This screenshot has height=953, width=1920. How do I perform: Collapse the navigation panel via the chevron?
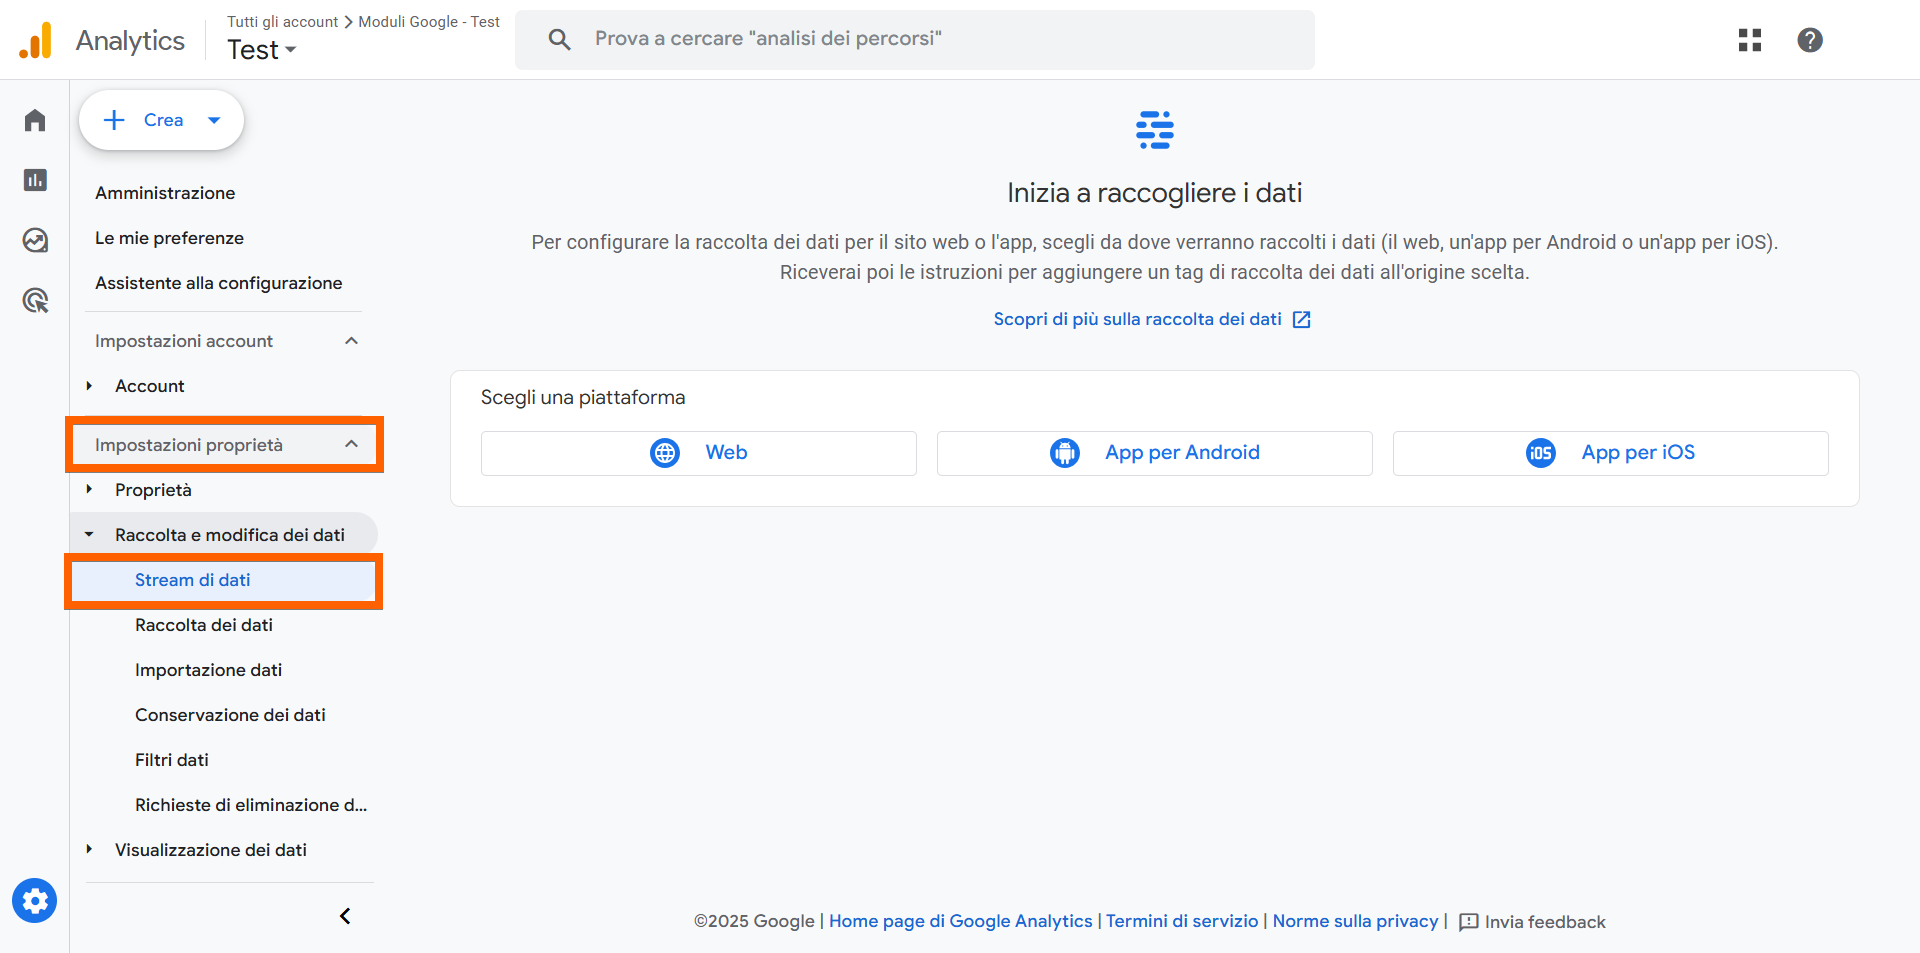tap(345, 915)
